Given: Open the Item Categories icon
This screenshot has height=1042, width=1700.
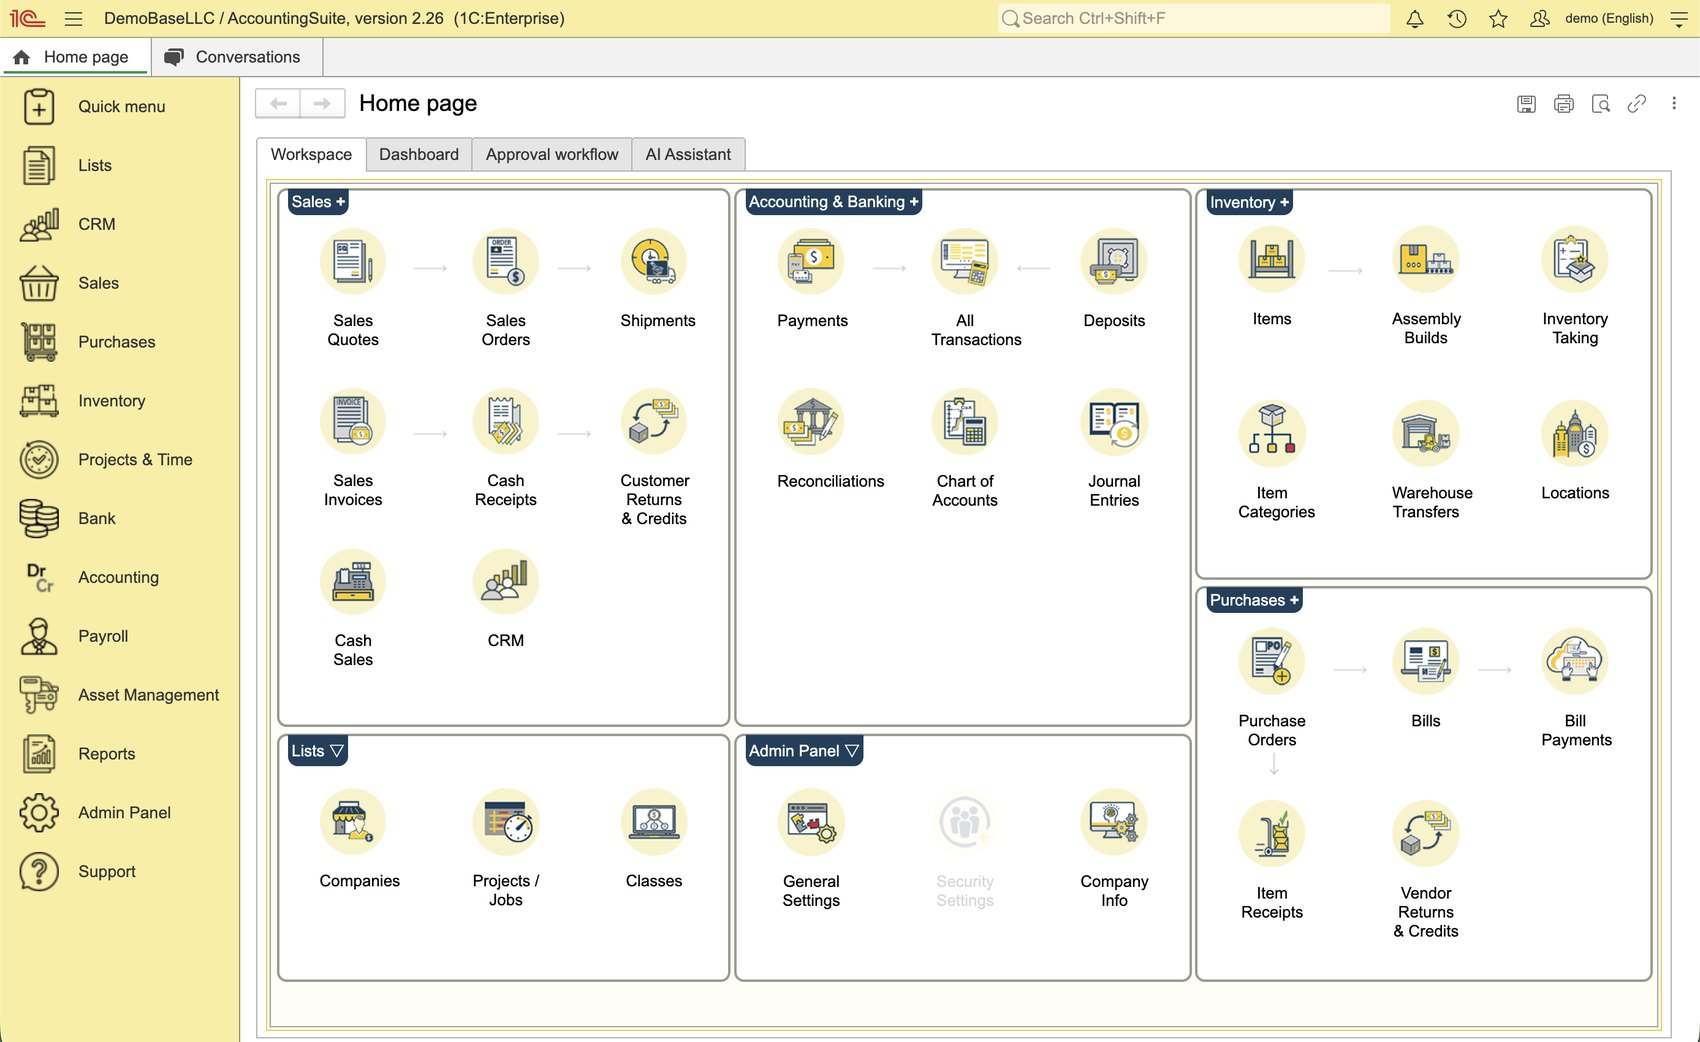Looking at the screenshot, I should (x=1272, y=434).
